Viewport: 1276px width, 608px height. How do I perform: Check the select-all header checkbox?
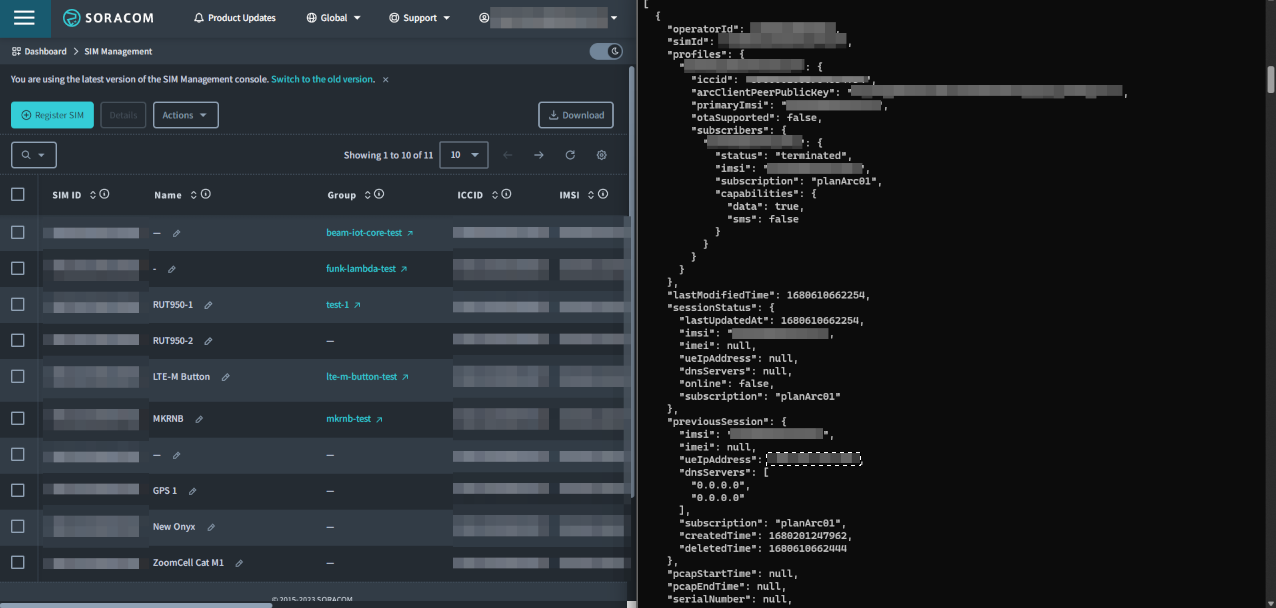point(18,194)
